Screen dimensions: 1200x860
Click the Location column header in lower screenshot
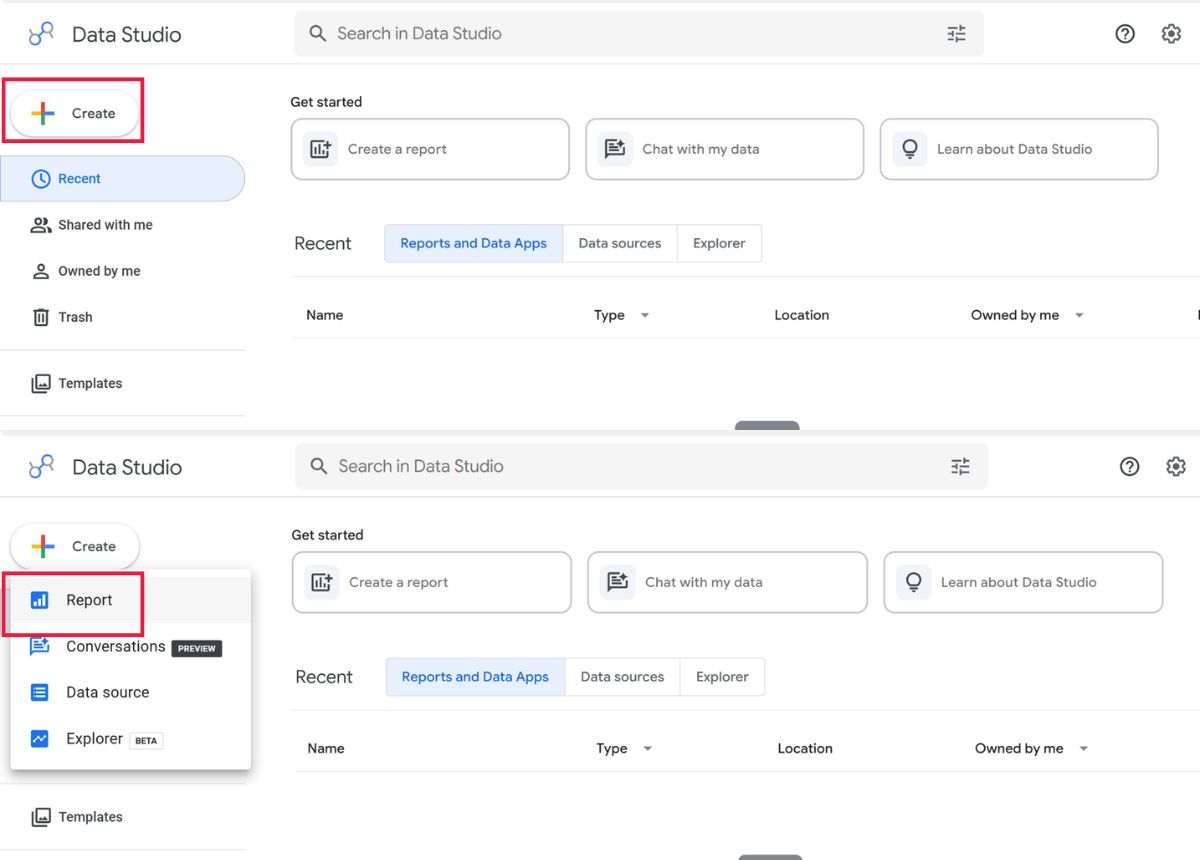805,748
